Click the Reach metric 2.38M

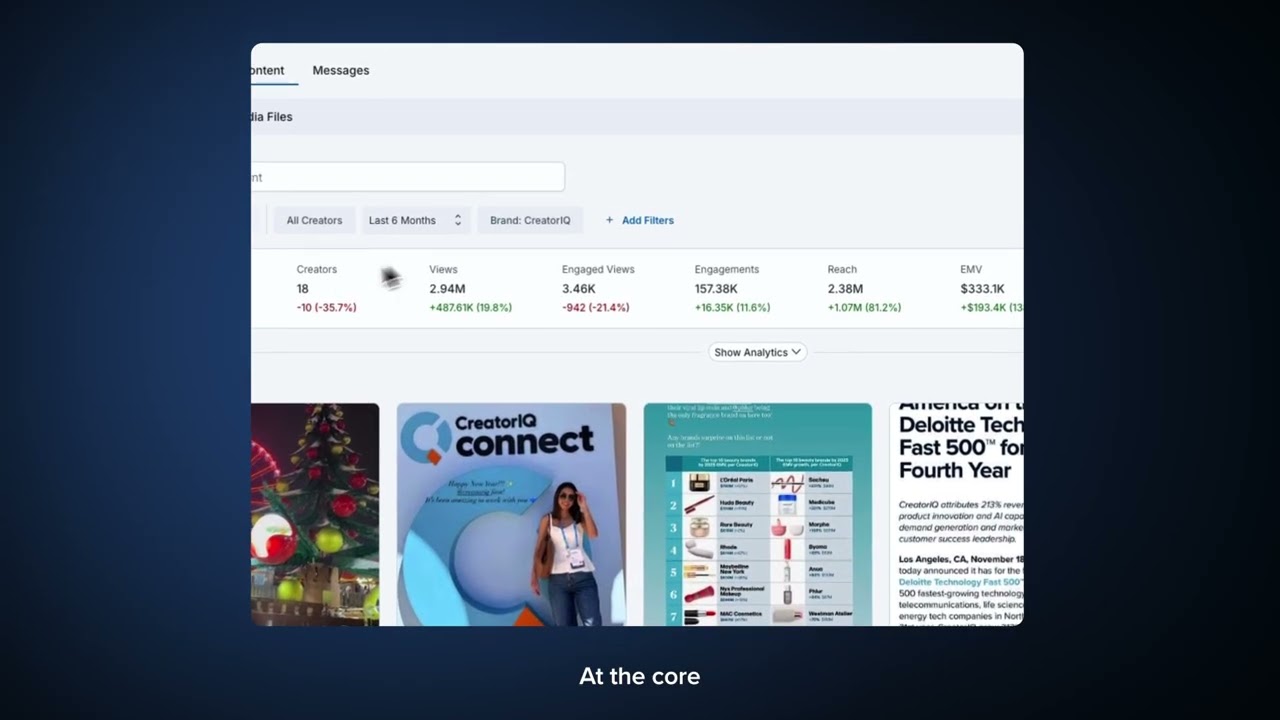845,288
